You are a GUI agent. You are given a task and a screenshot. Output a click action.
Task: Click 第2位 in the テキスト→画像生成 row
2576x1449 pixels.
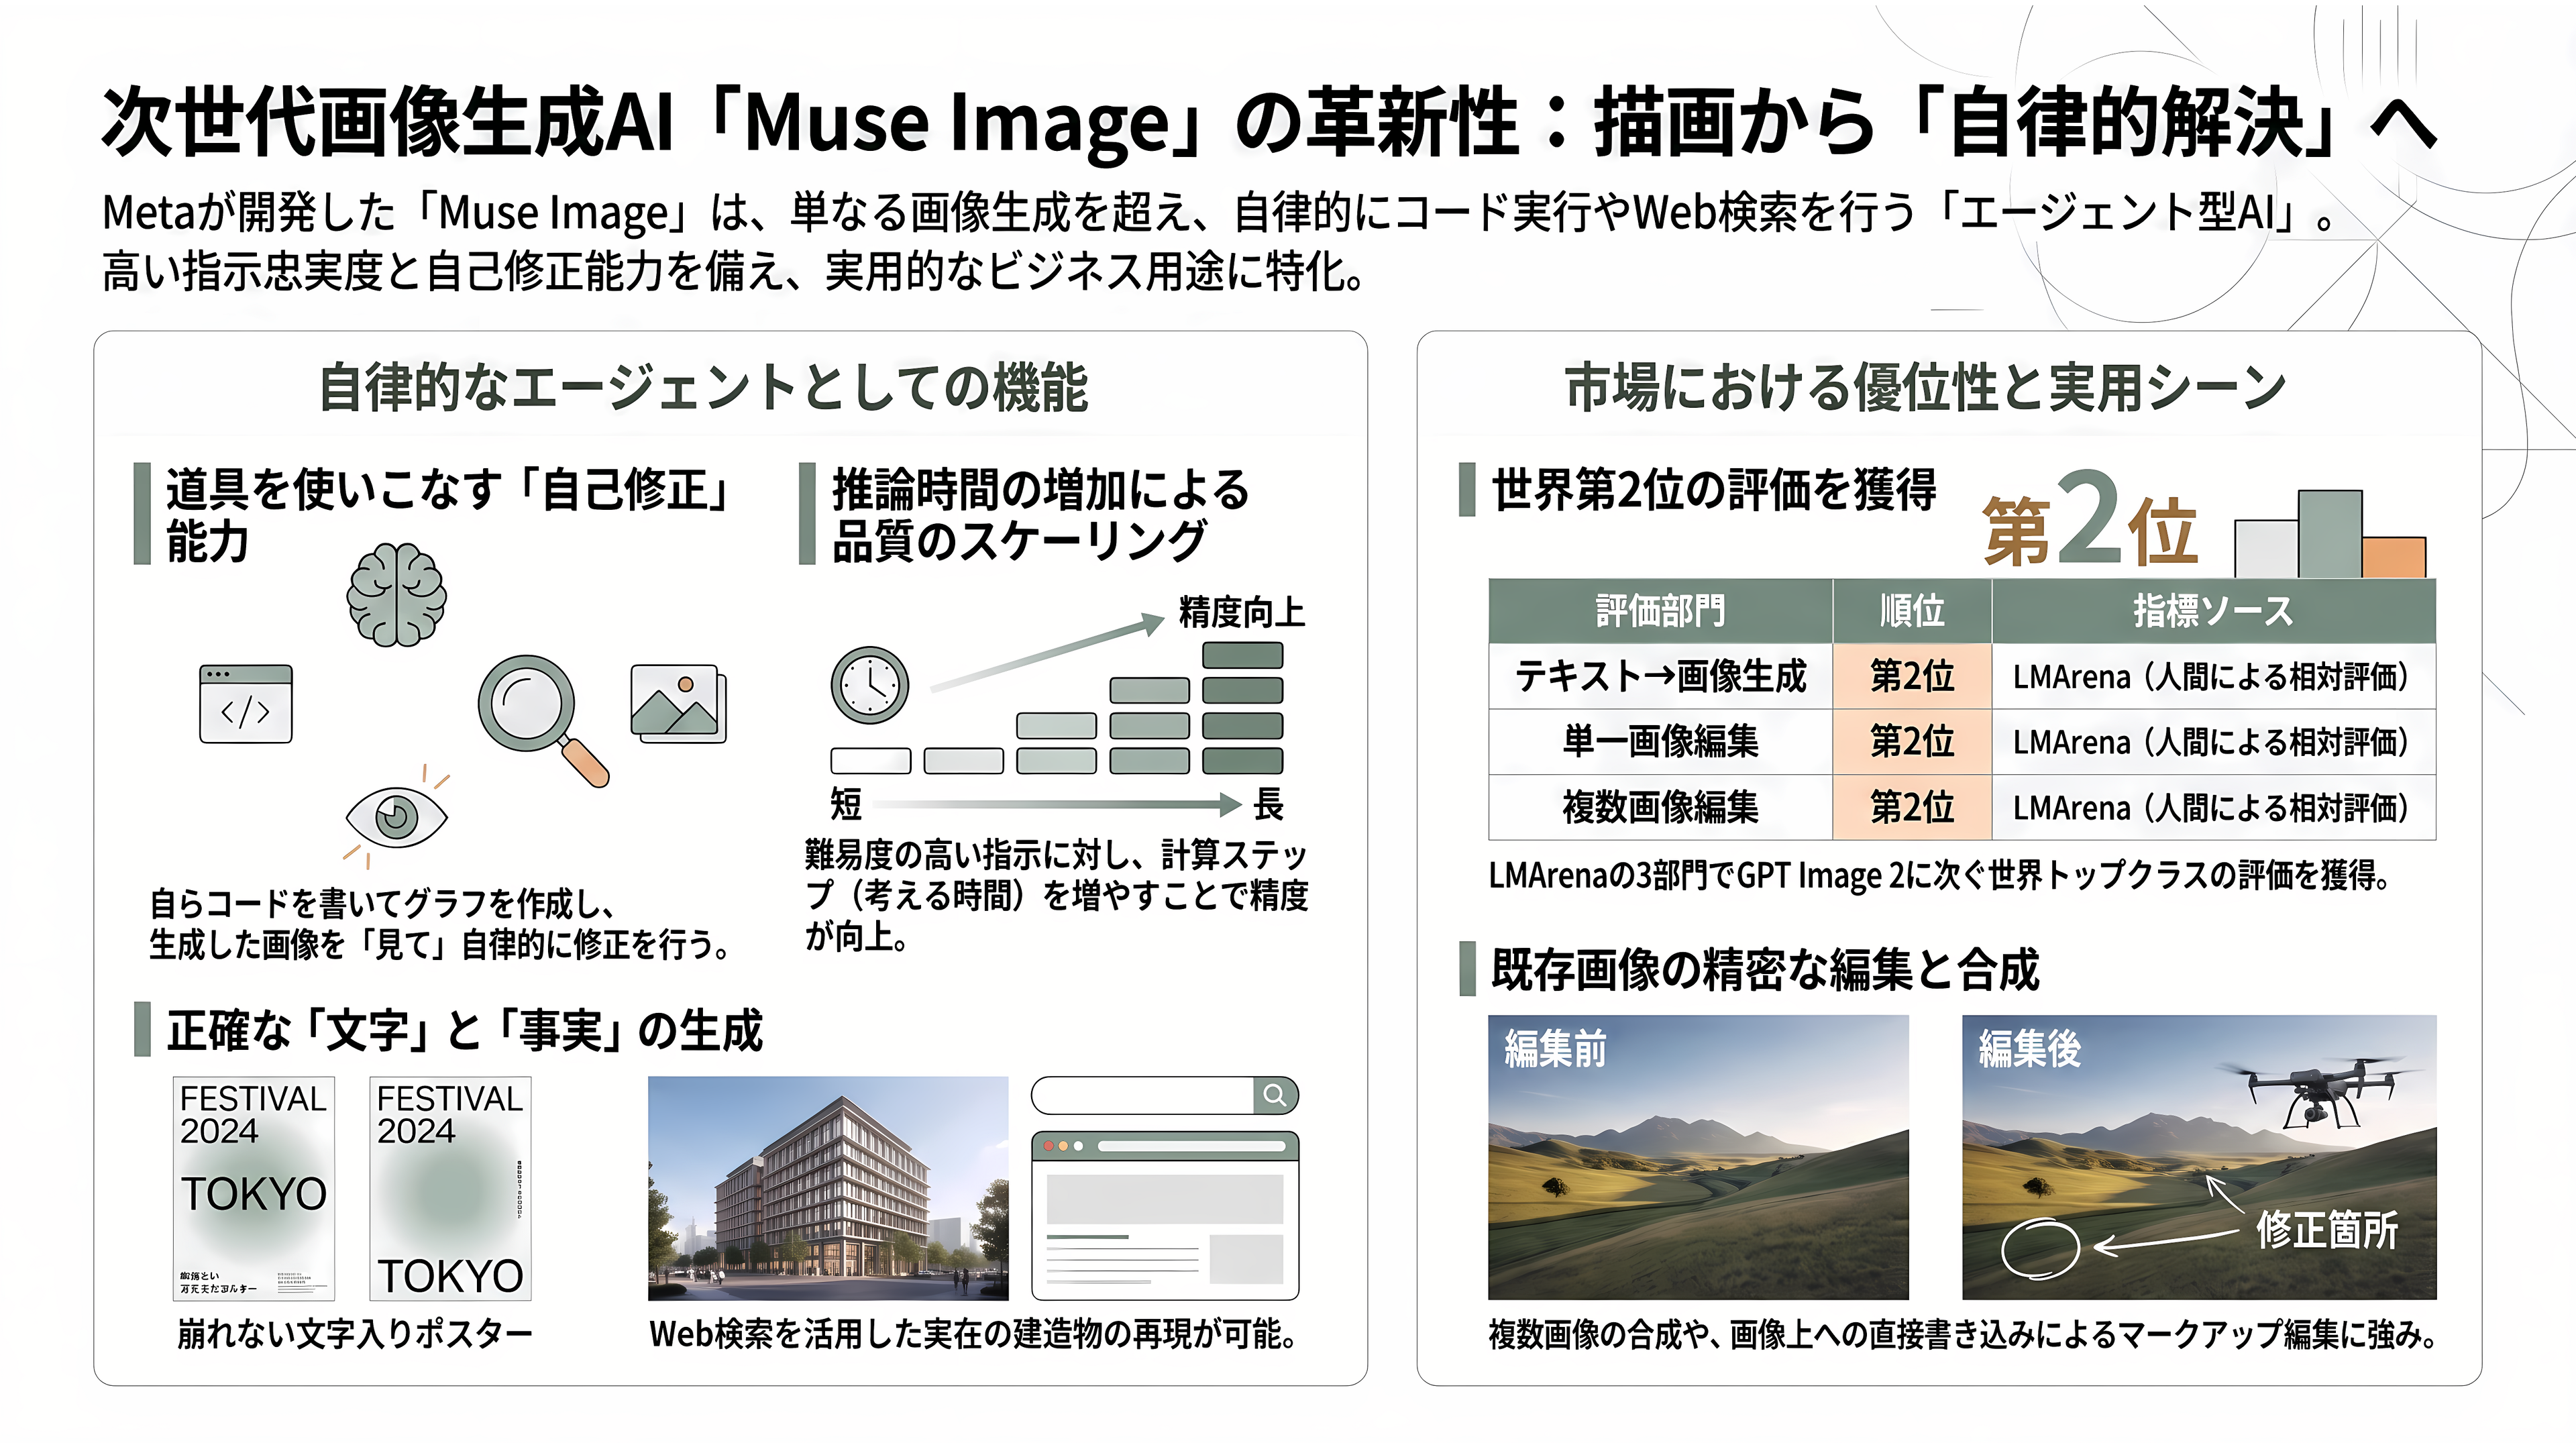(x=1912, y=677)
